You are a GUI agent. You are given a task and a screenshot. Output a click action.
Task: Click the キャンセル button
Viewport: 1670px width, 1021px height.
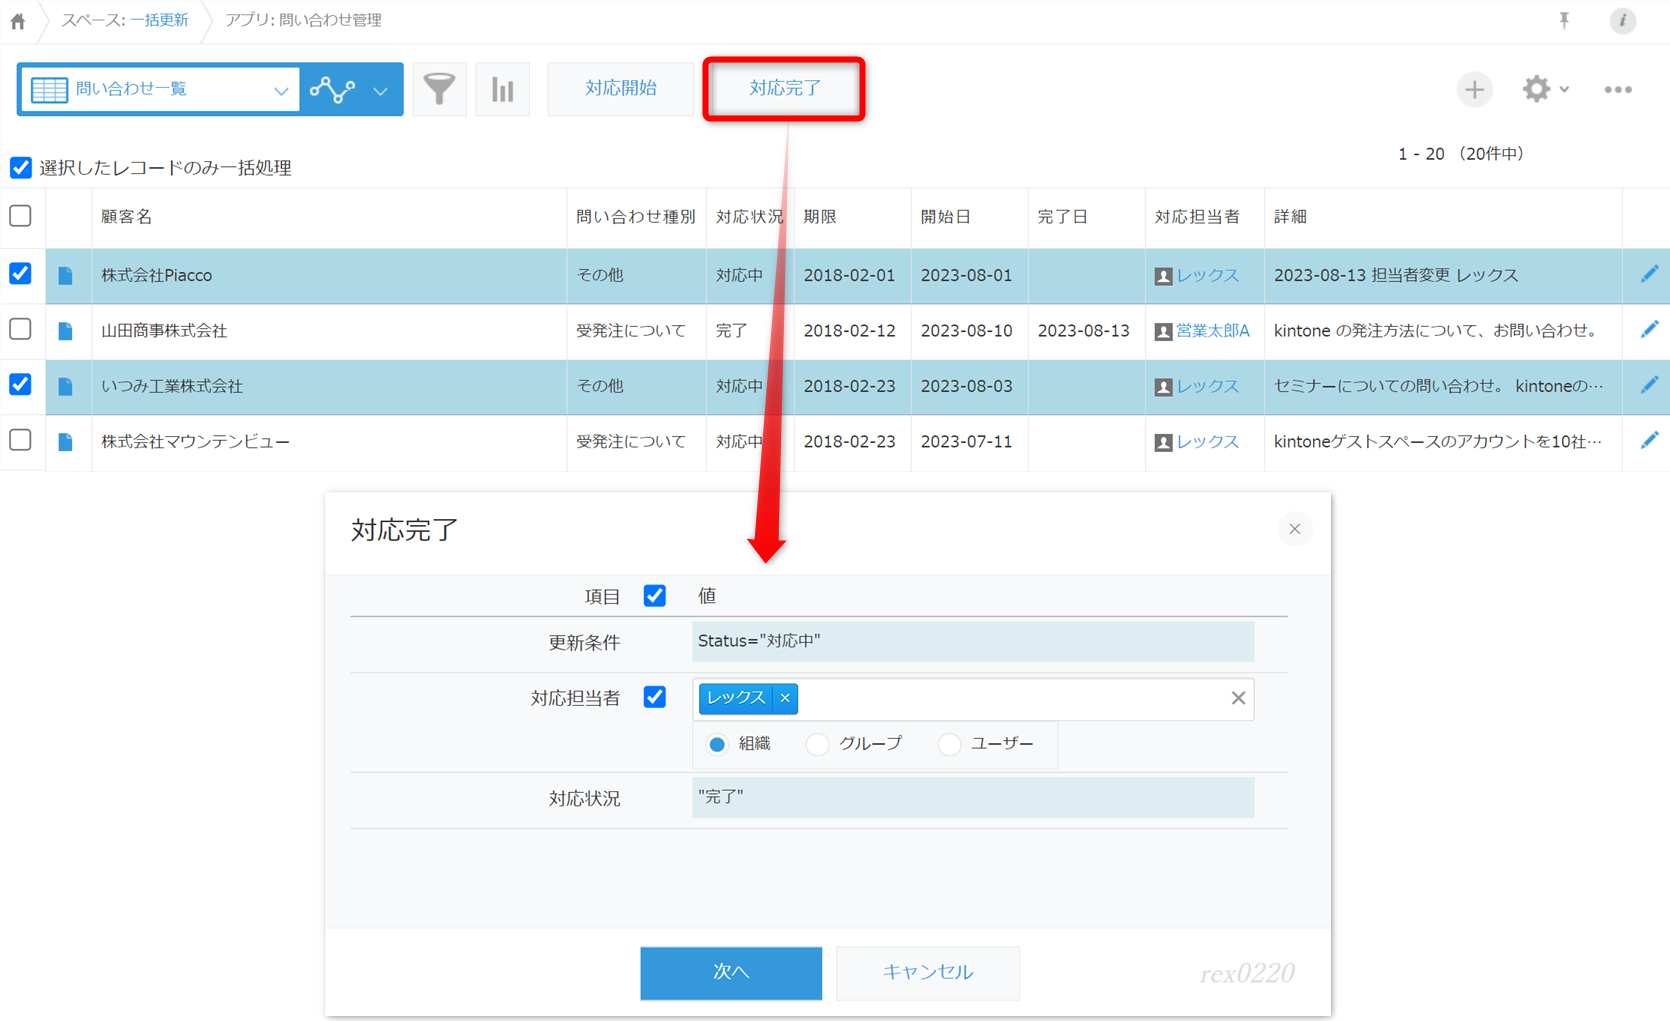pyautogui.click(x=927, y=972)
